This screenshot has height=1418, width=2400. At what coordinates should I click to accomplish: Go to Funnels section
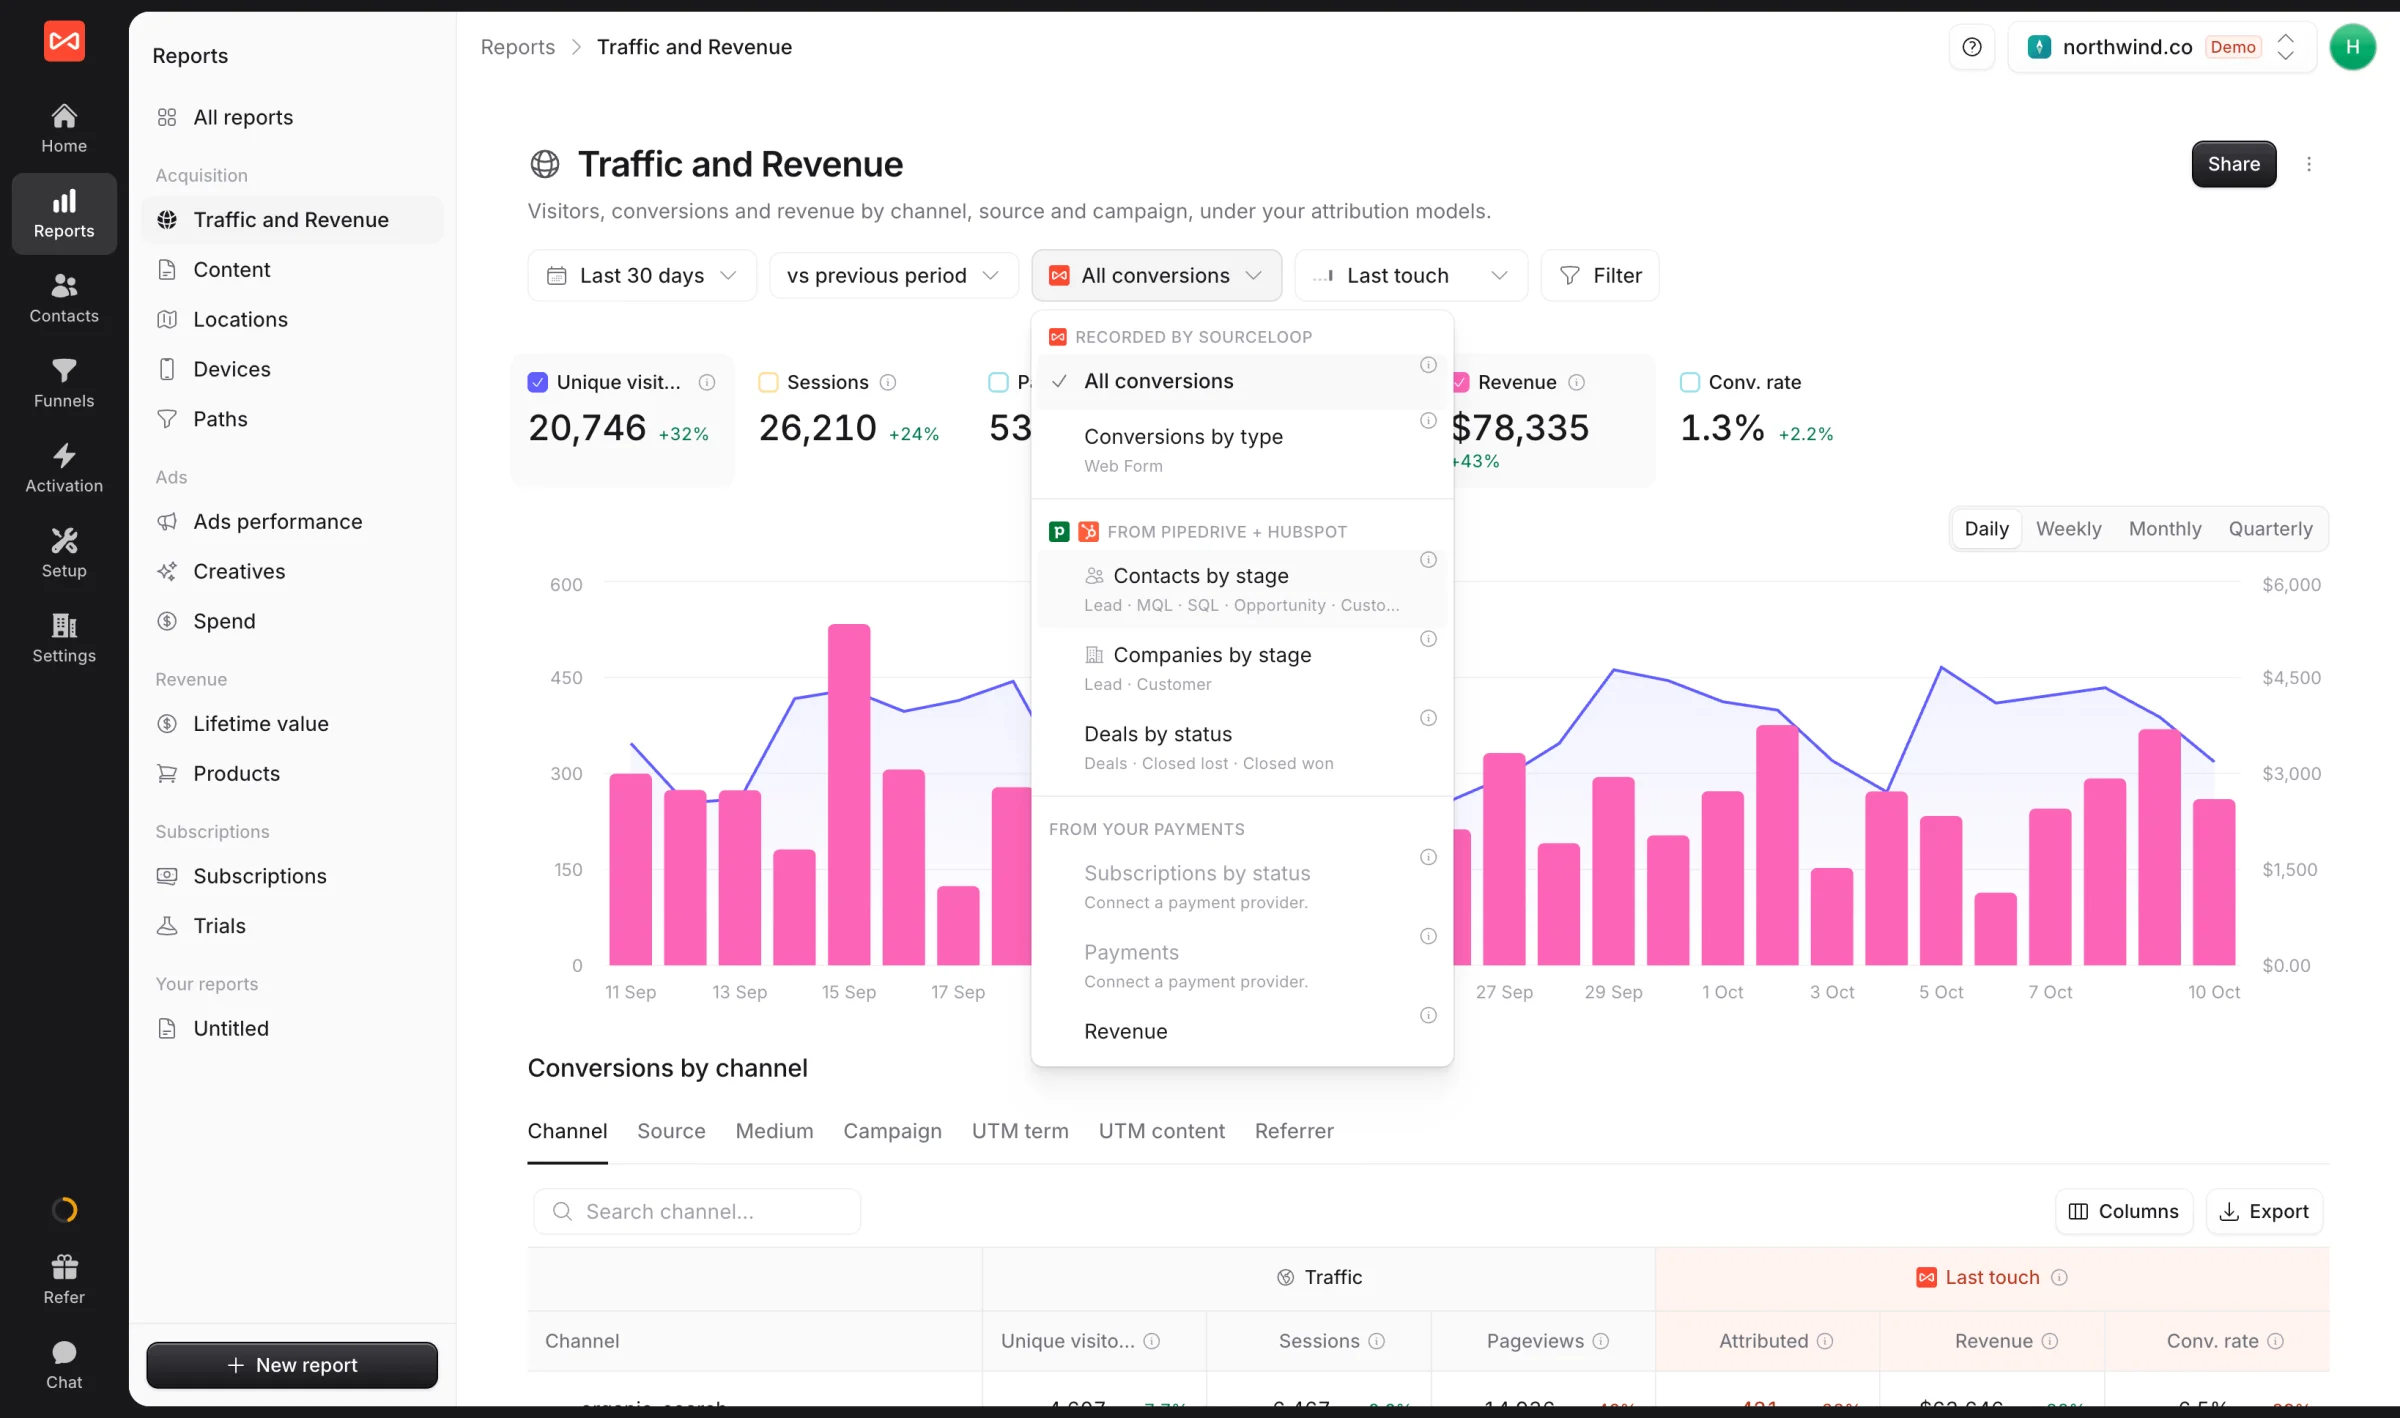(x=64, y=384)
